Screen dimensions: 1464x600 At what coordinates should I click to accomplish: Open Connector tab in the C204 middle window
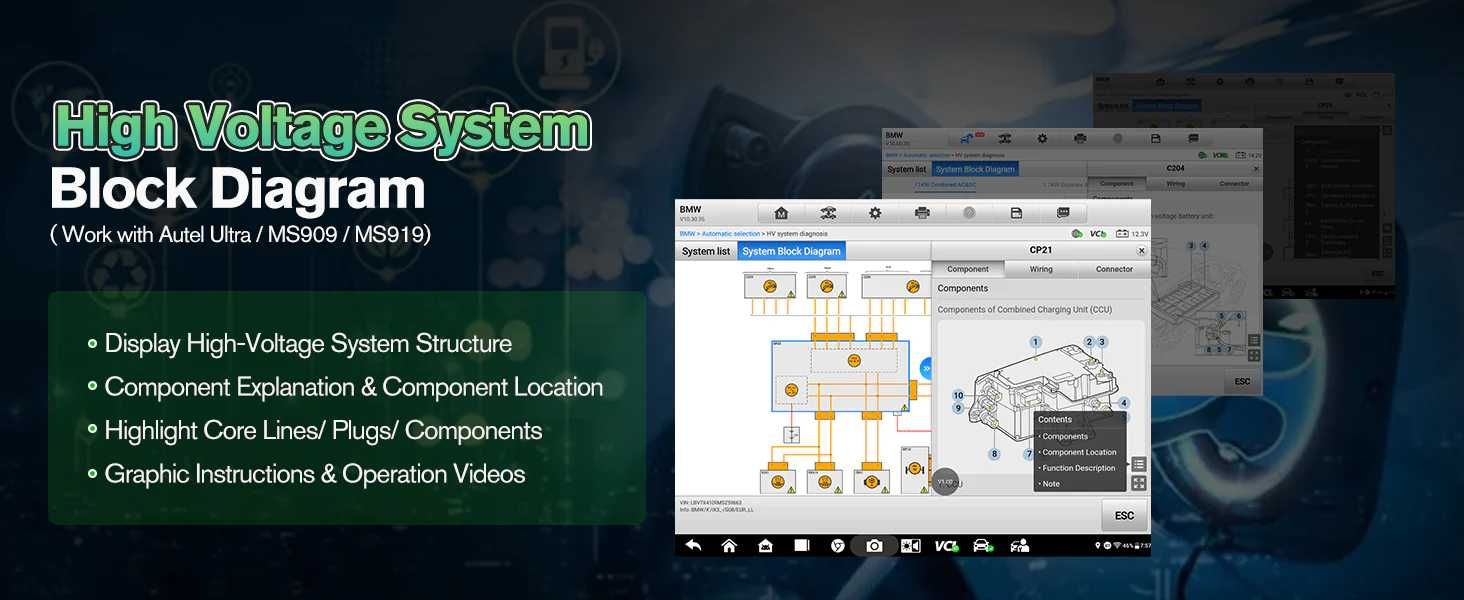(1234, 184)
